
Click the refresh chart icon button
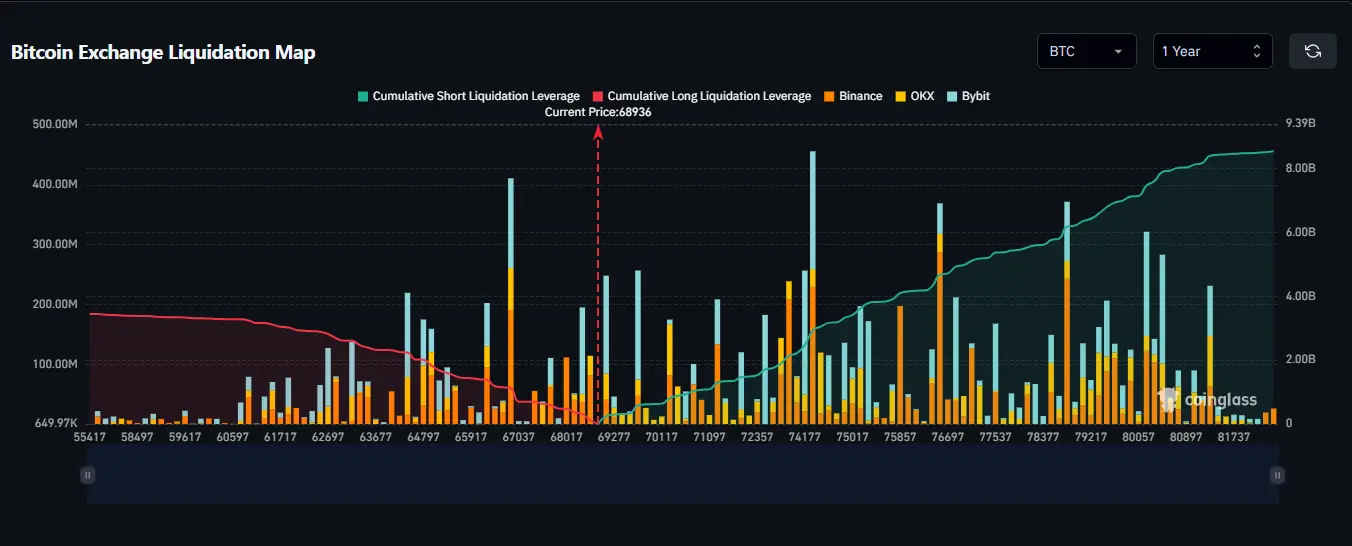coord(1313,51)
